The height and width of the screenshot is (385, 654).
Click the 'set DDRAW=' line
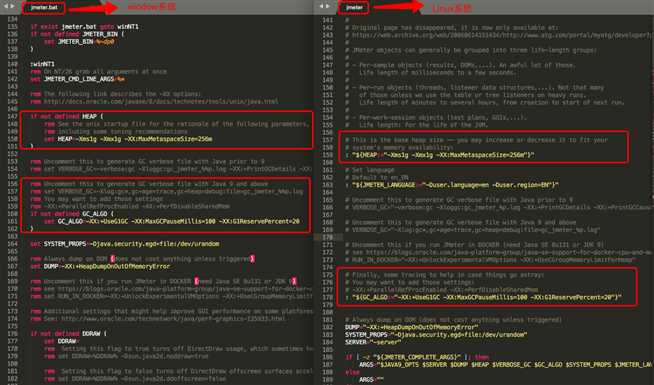tap(61, 342)
